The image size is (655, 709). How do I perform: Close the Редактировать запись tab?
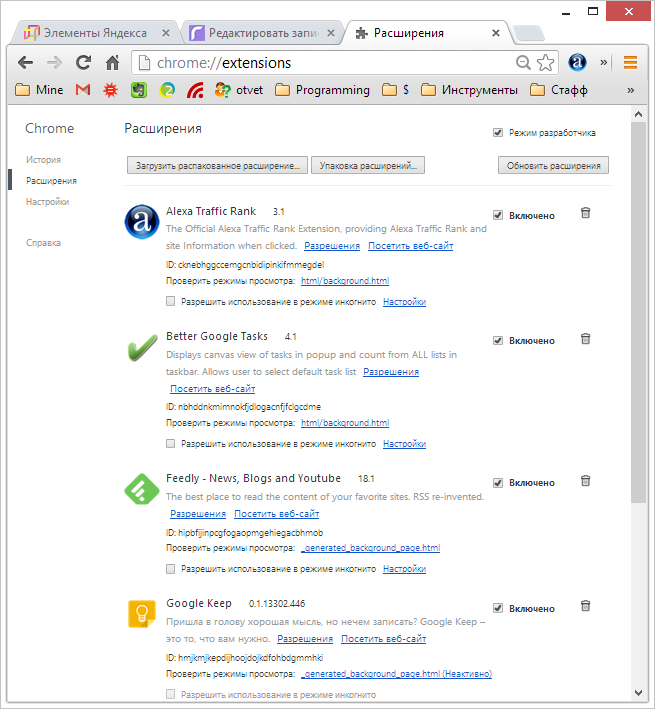[331, 33]
